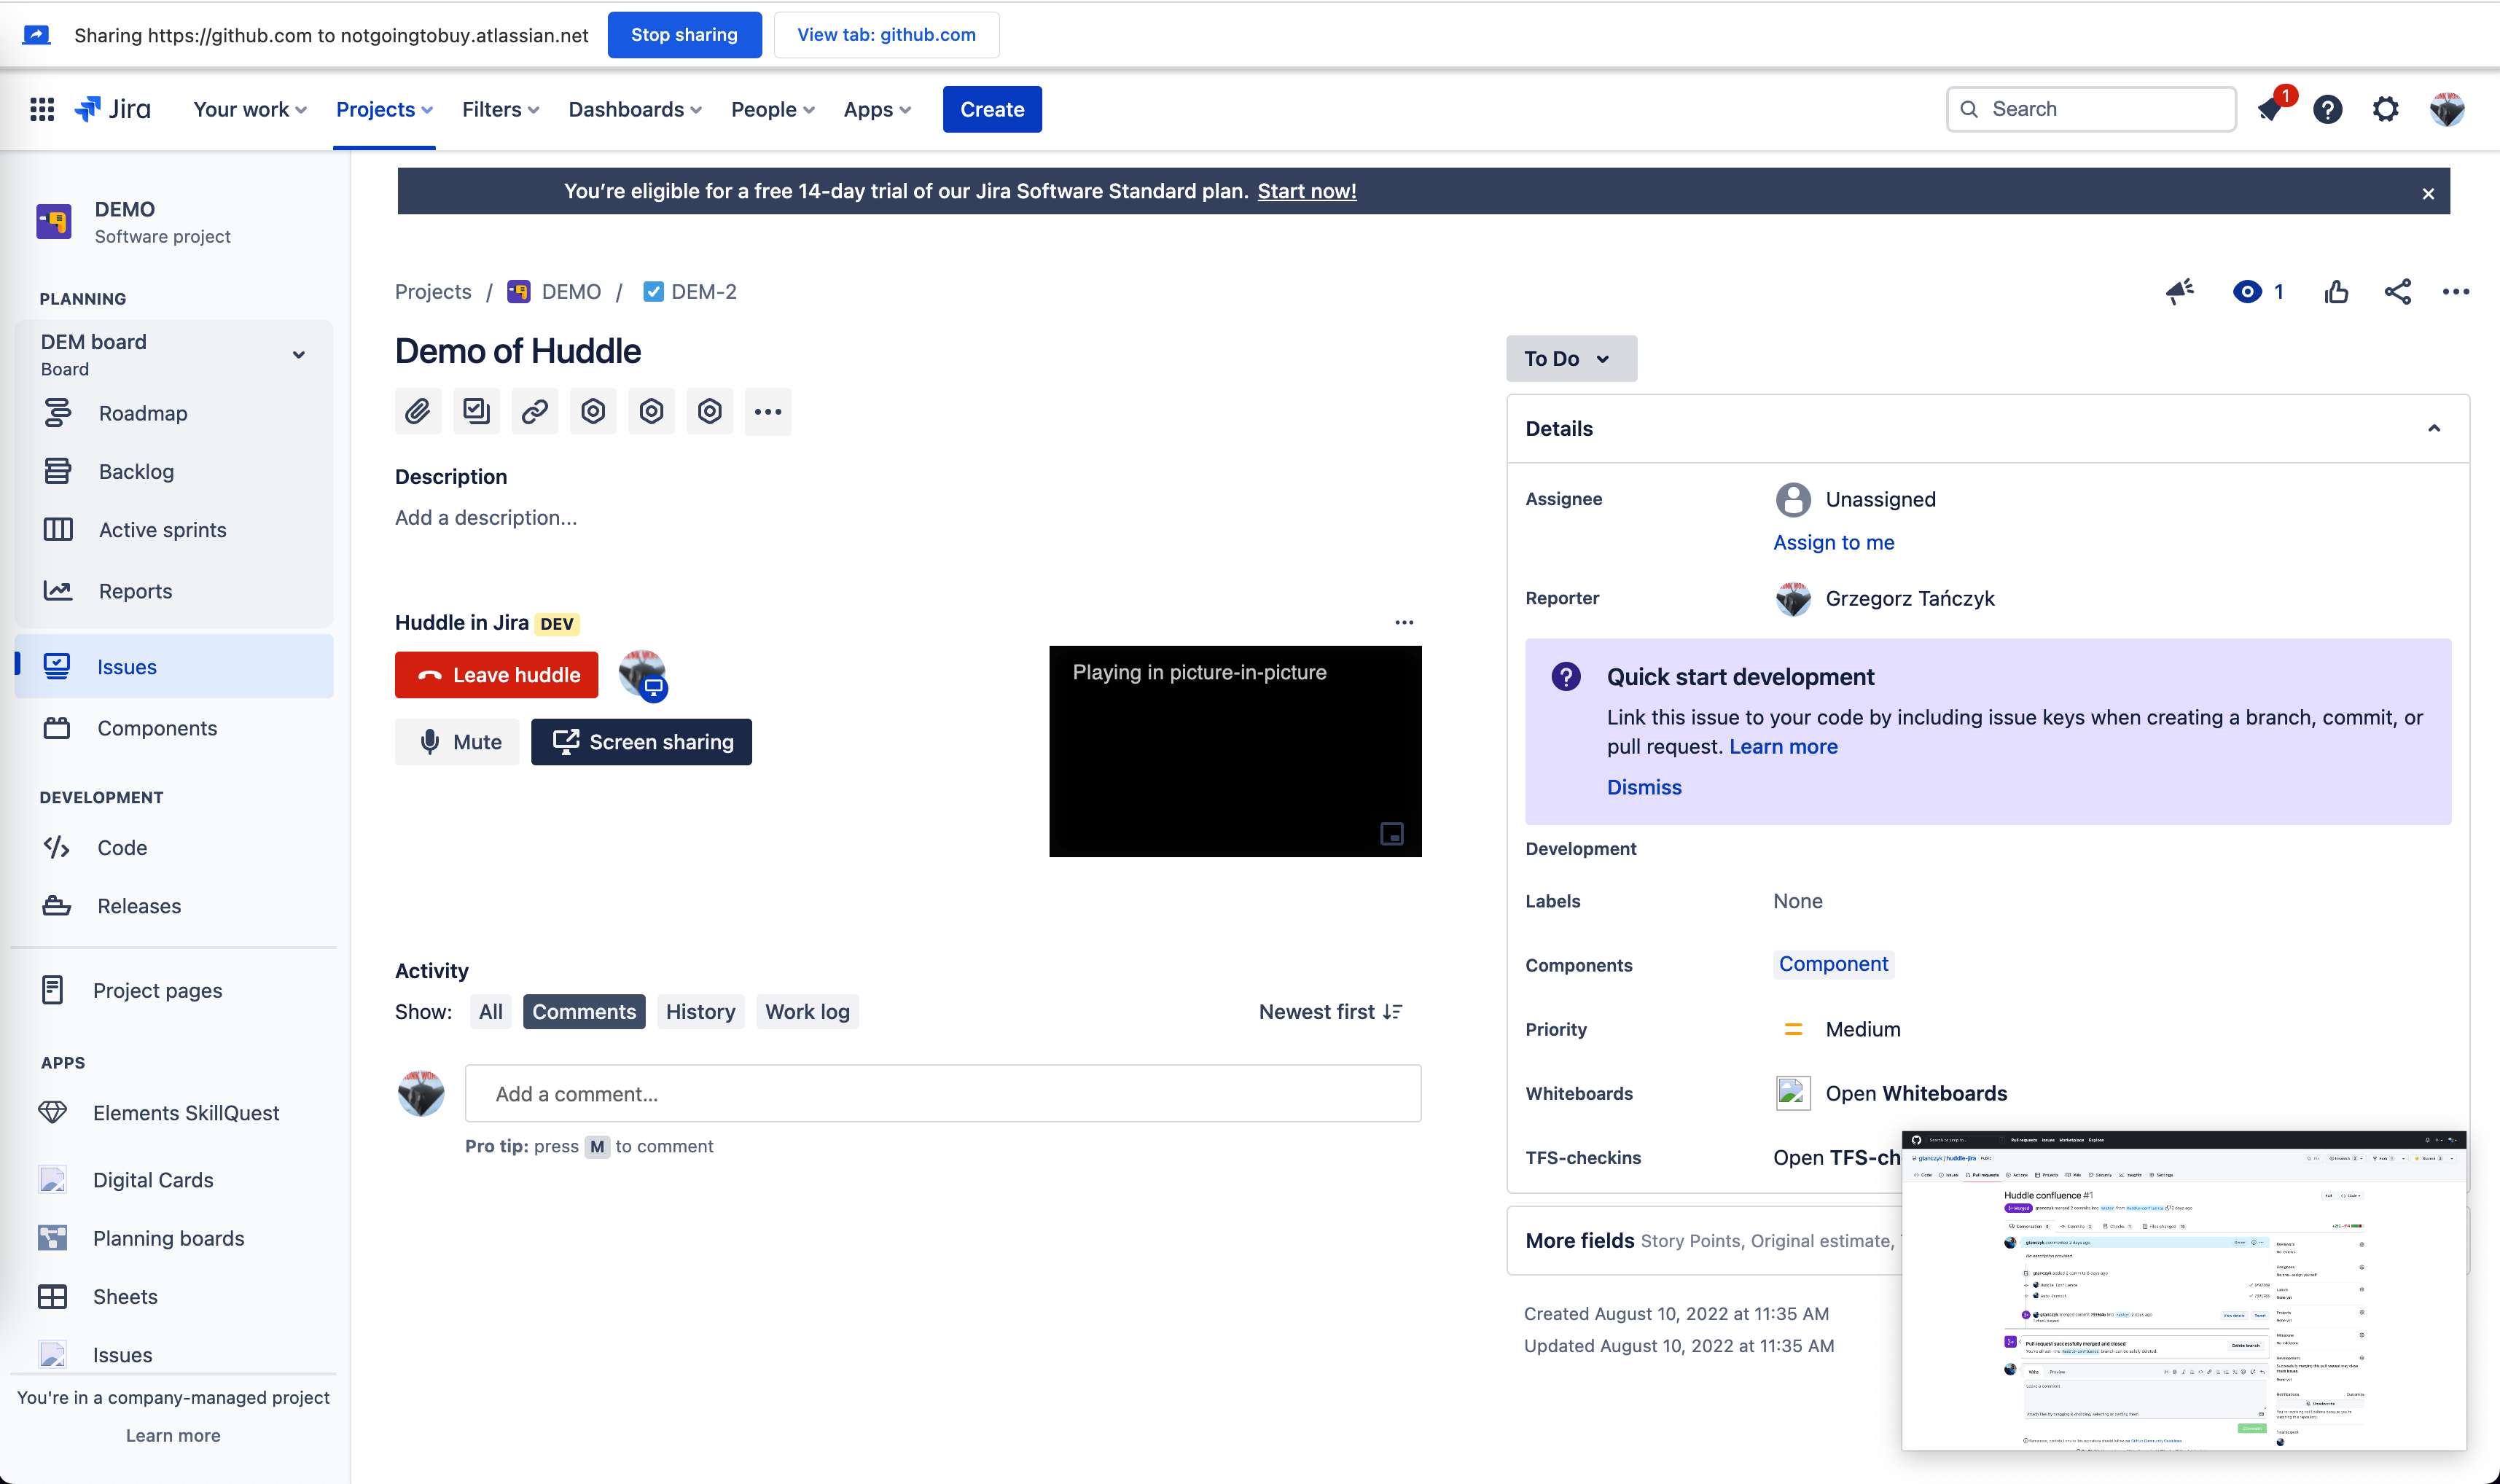Click the attach file paperclip icon
Image resolution: width=2500 pixels, height=1484 pixels.
pos(417,411)
